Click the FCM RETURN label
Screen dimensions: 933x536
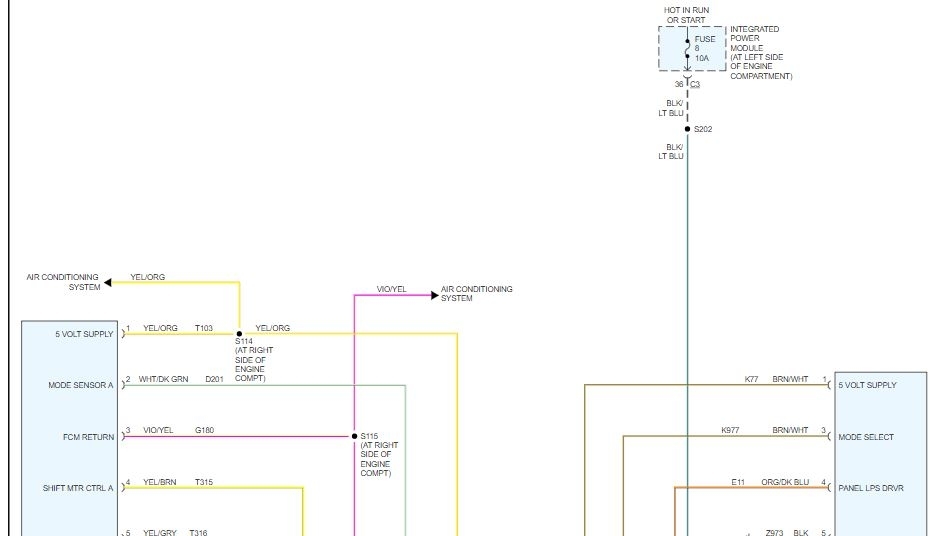point(88,437)
